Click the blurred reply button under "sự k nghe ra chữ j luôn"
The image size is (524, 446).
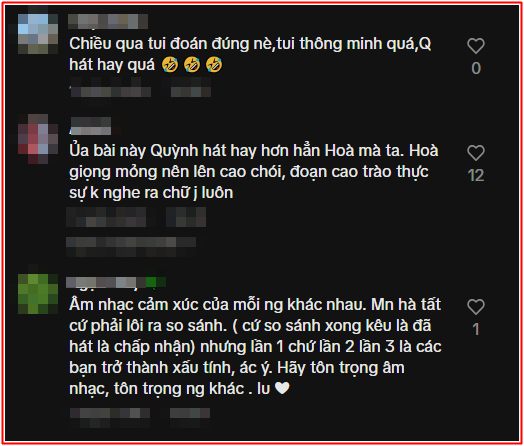tap(186, 217)
